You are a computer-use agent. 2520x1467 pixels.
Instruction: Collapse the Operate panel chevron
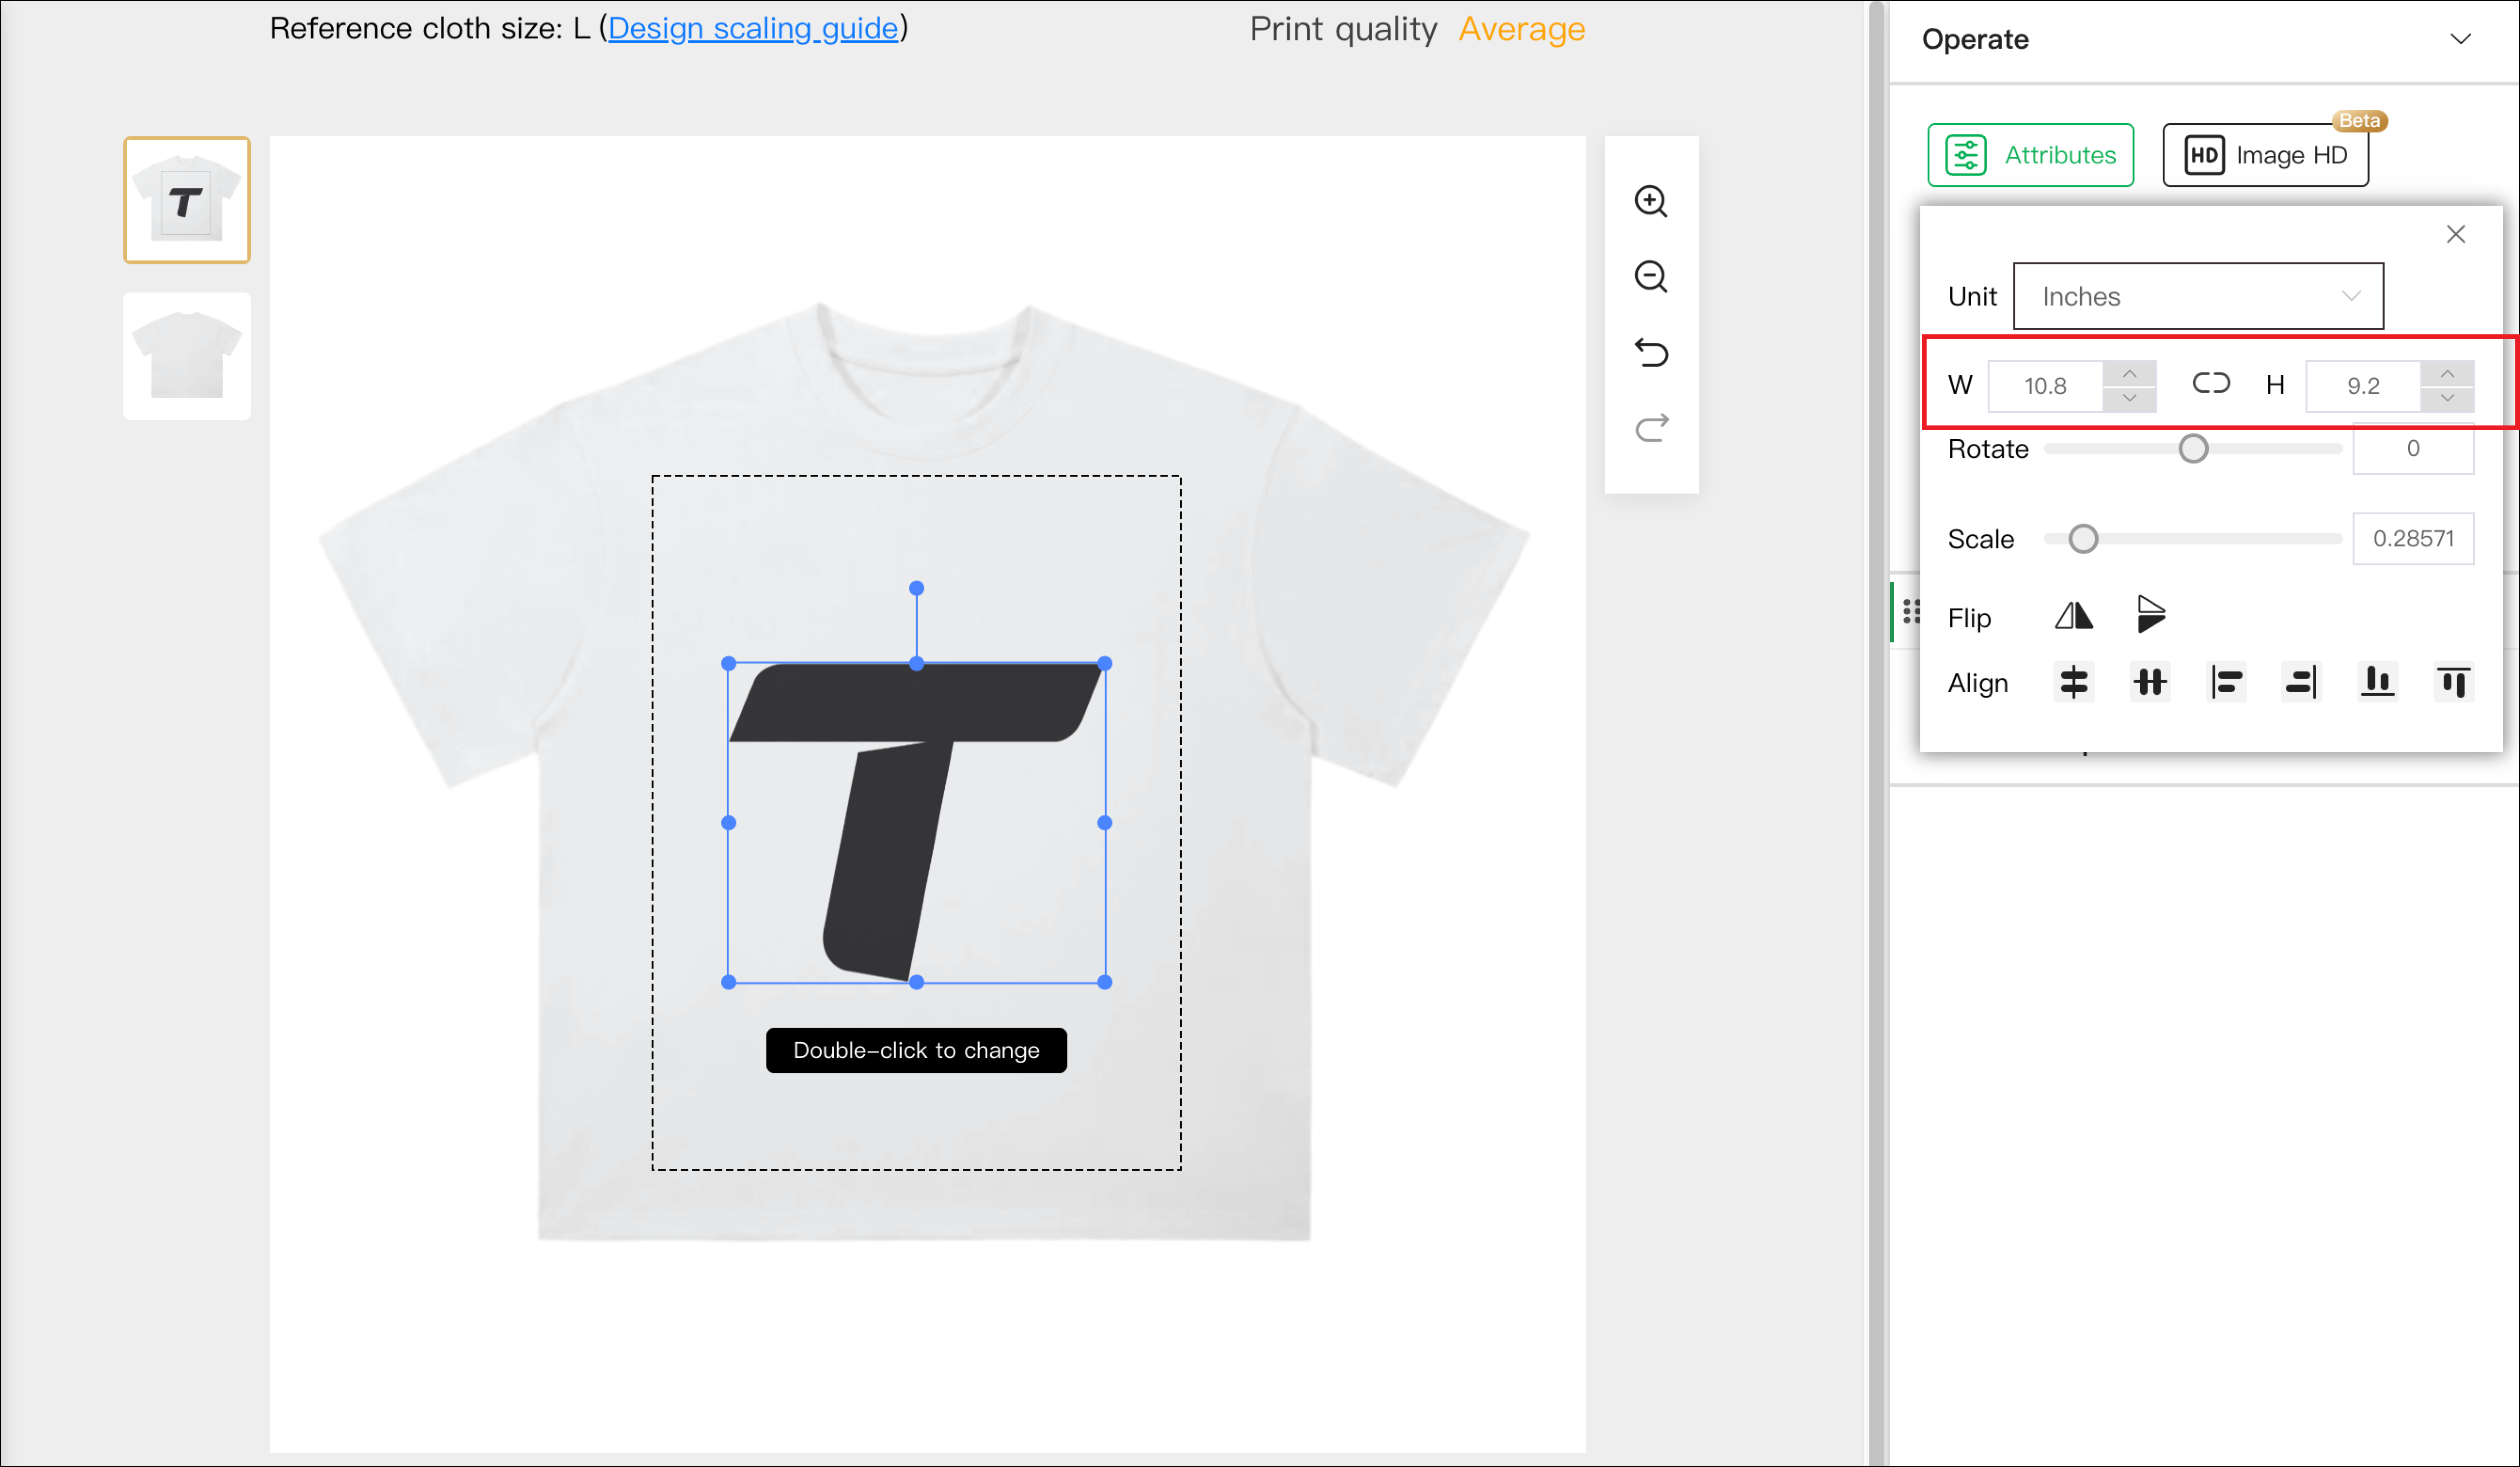point(2460,39)
